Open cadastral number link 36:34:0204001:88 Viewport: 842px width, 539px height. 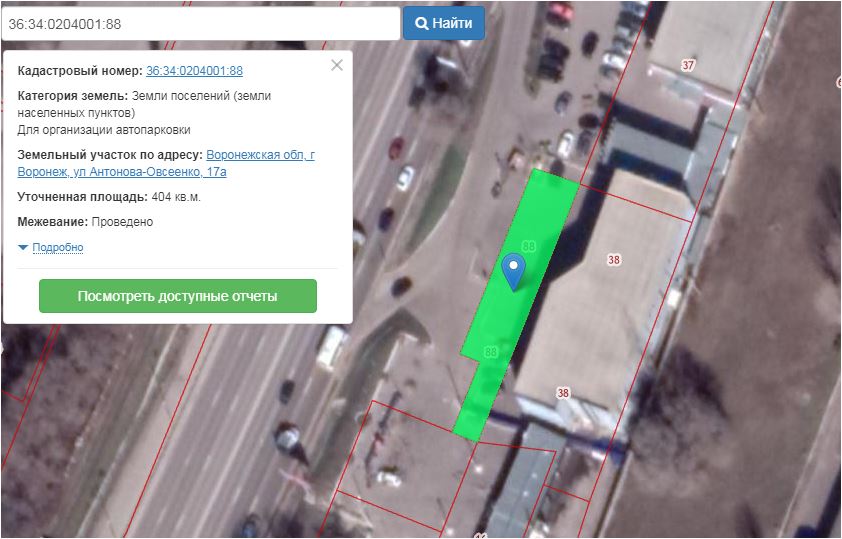coord(194,71)
